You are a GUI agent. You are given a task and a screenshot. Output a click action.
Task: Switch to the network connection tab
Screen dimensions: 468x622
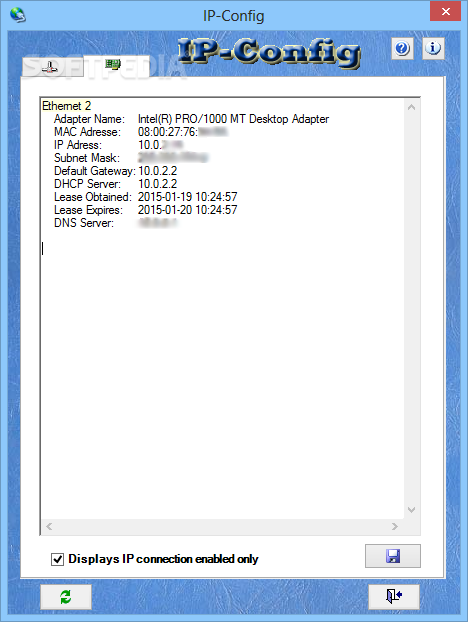pyautogui.click(x=52, y=67)
